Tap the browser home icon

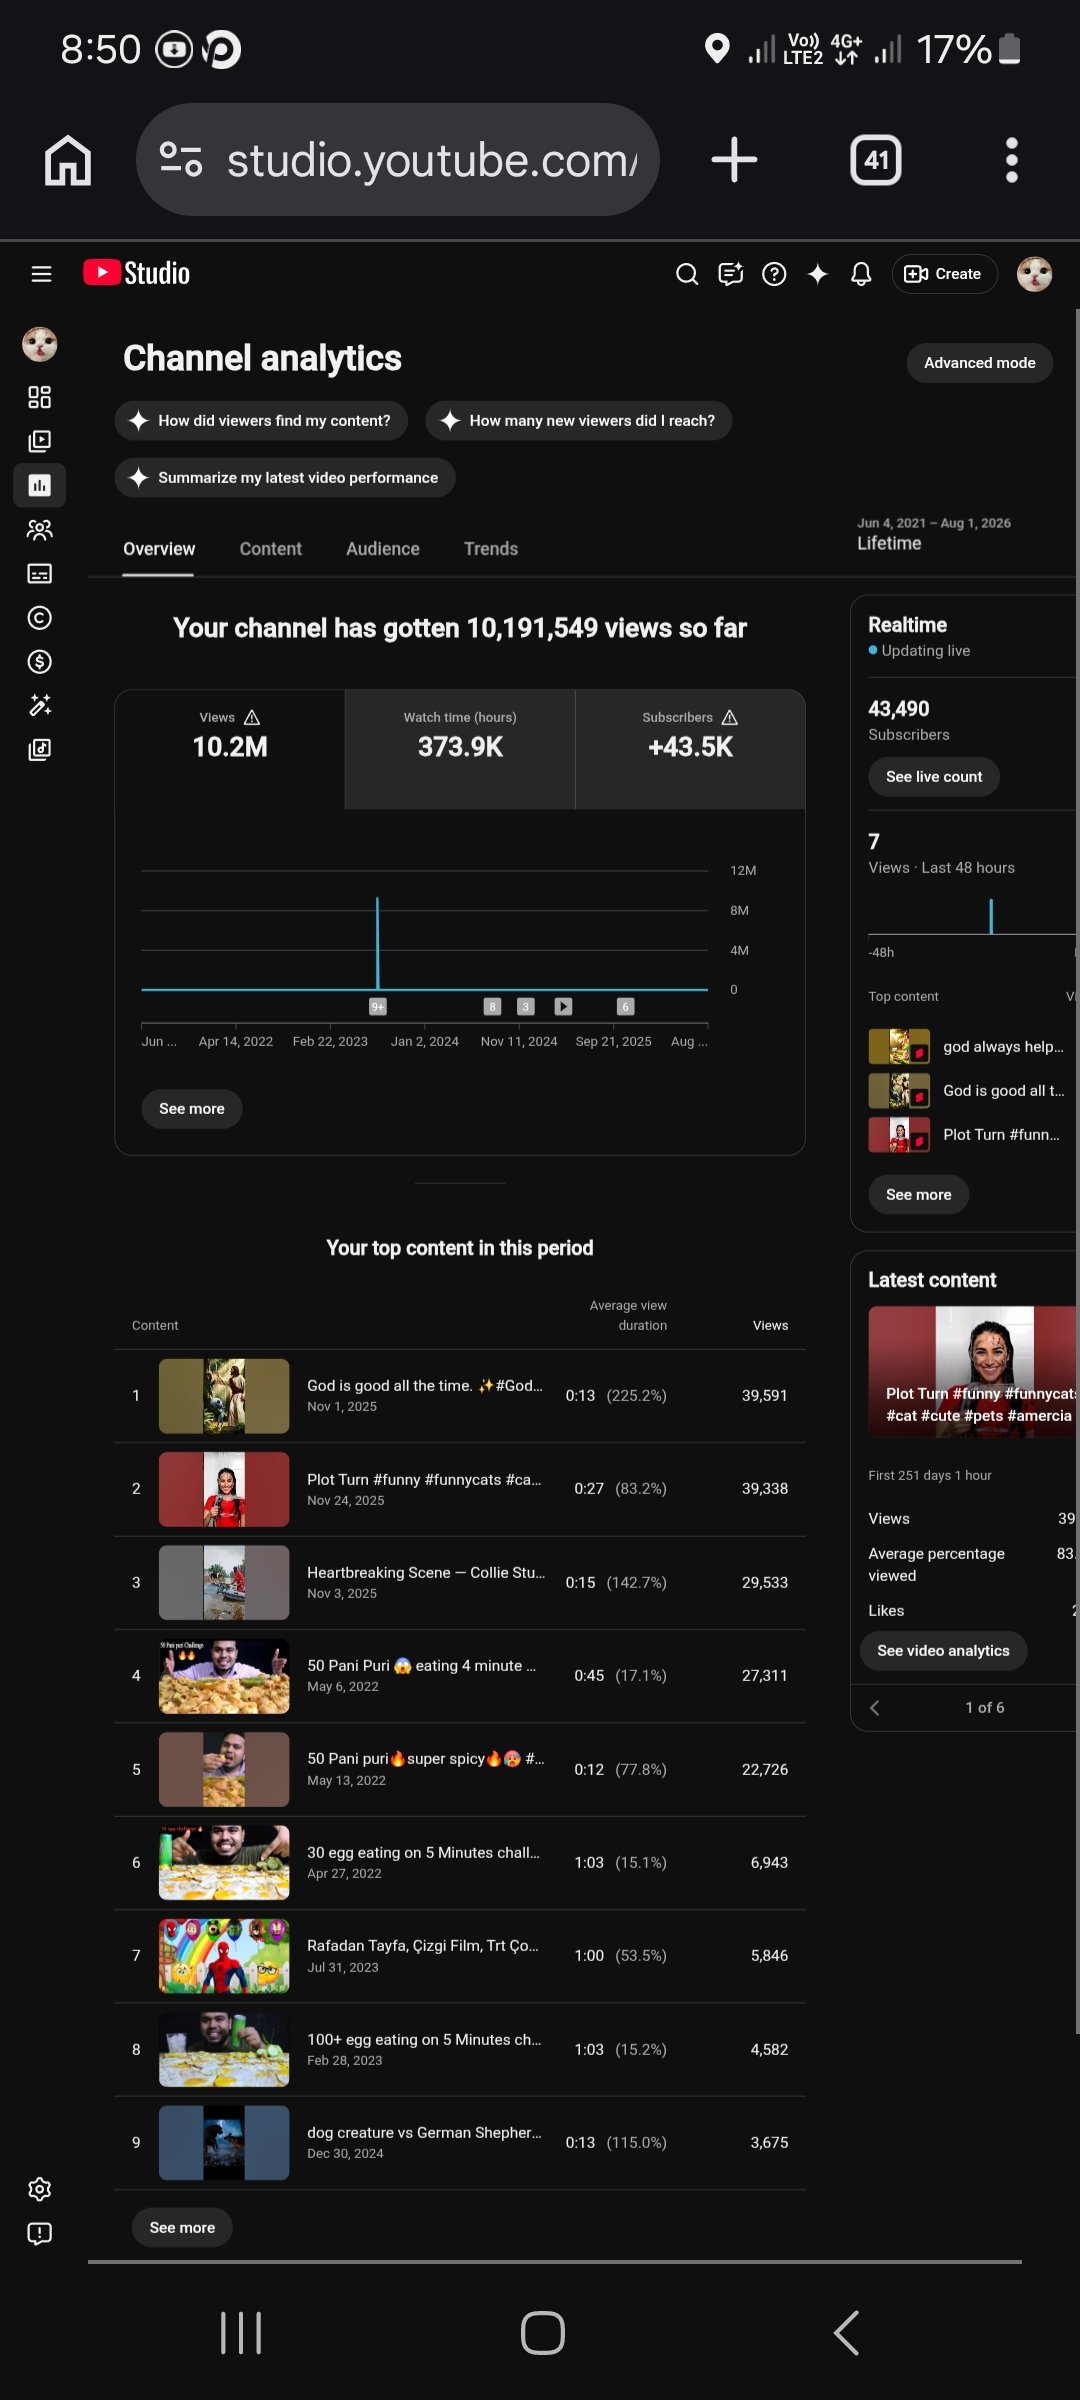click(x=68, y=160)
